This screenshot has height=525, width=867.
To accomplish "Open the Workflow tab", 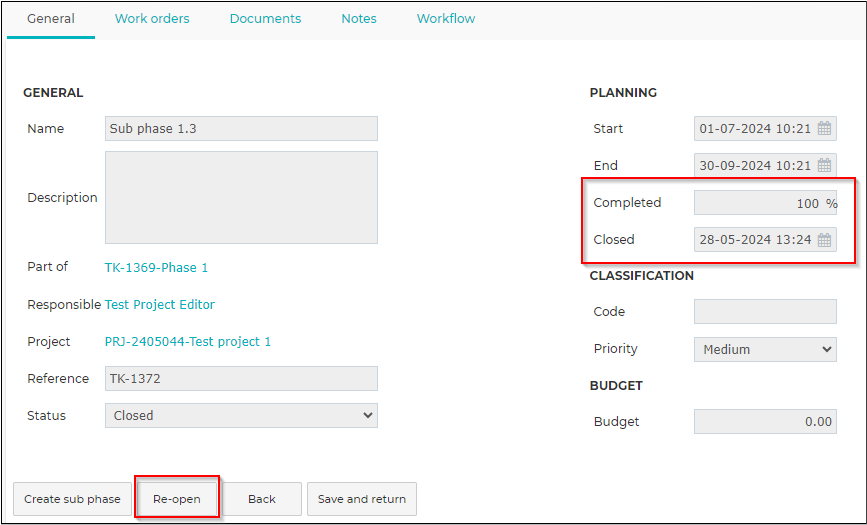I will pyautogui.click(x=446, y=19).
